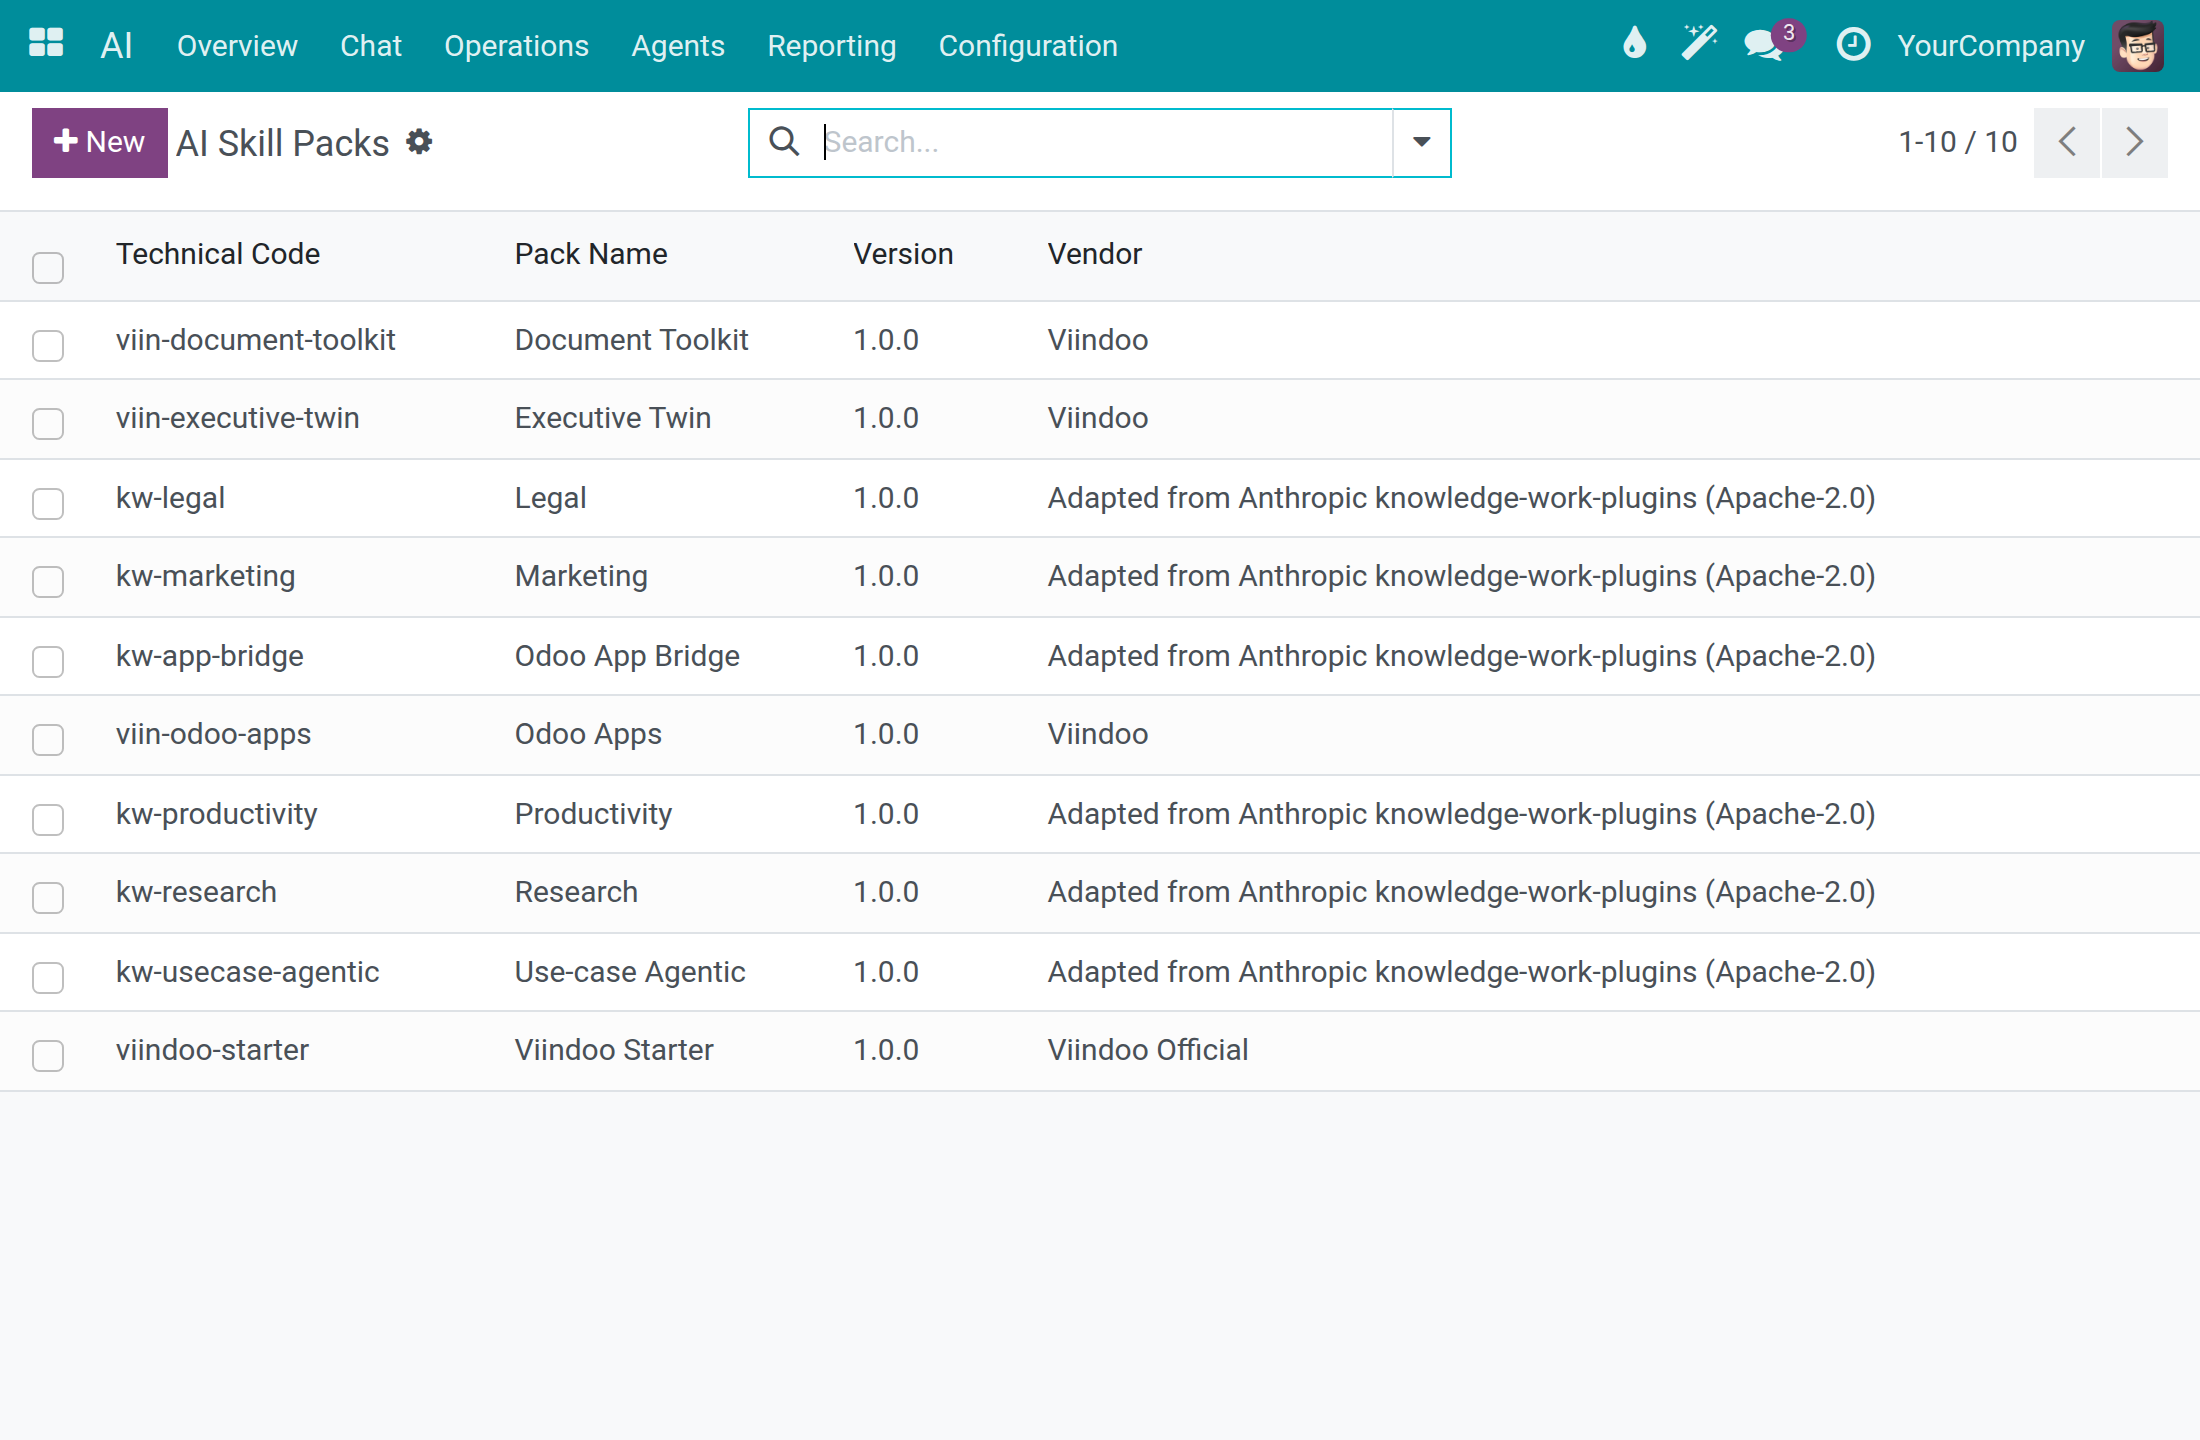
Task: Open the Configuration menu
Action: pos(1028,46)
